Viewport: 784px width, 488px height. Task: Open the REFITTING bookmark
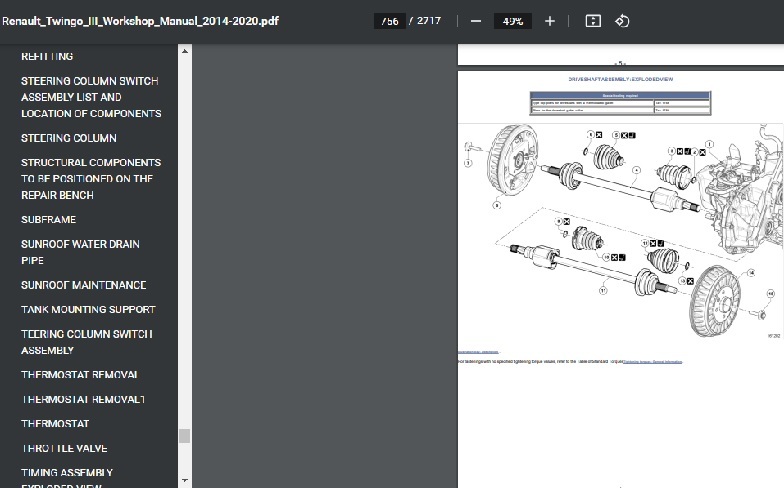pos(47,56)
